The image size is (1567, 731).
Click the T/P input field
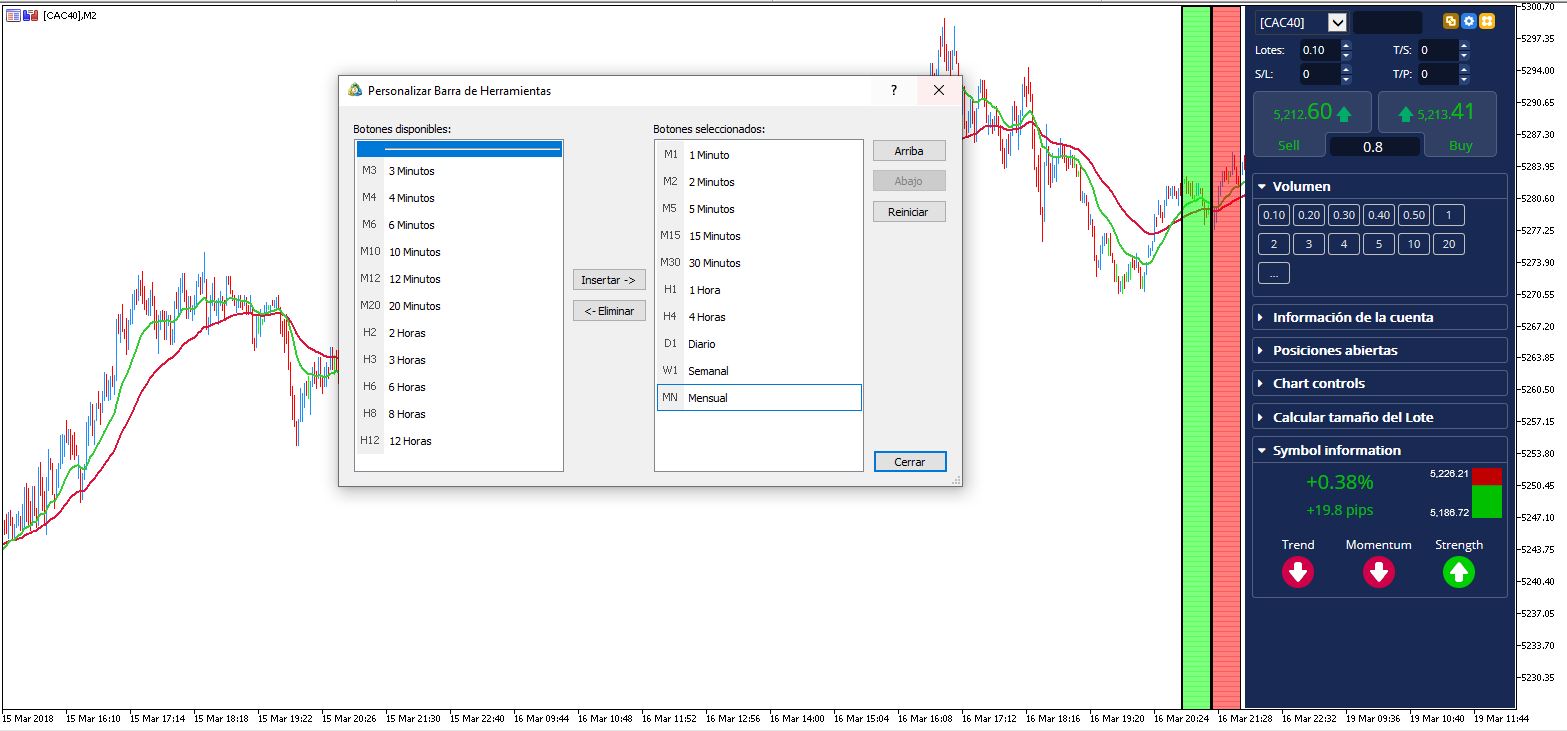(x=1437, y=74)
